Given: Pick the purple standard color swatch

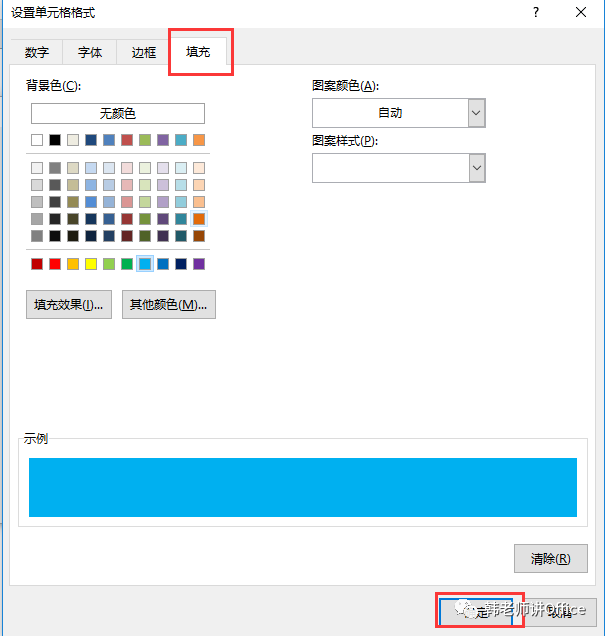Looking at the screenshot, I should [x=199, y=264].
